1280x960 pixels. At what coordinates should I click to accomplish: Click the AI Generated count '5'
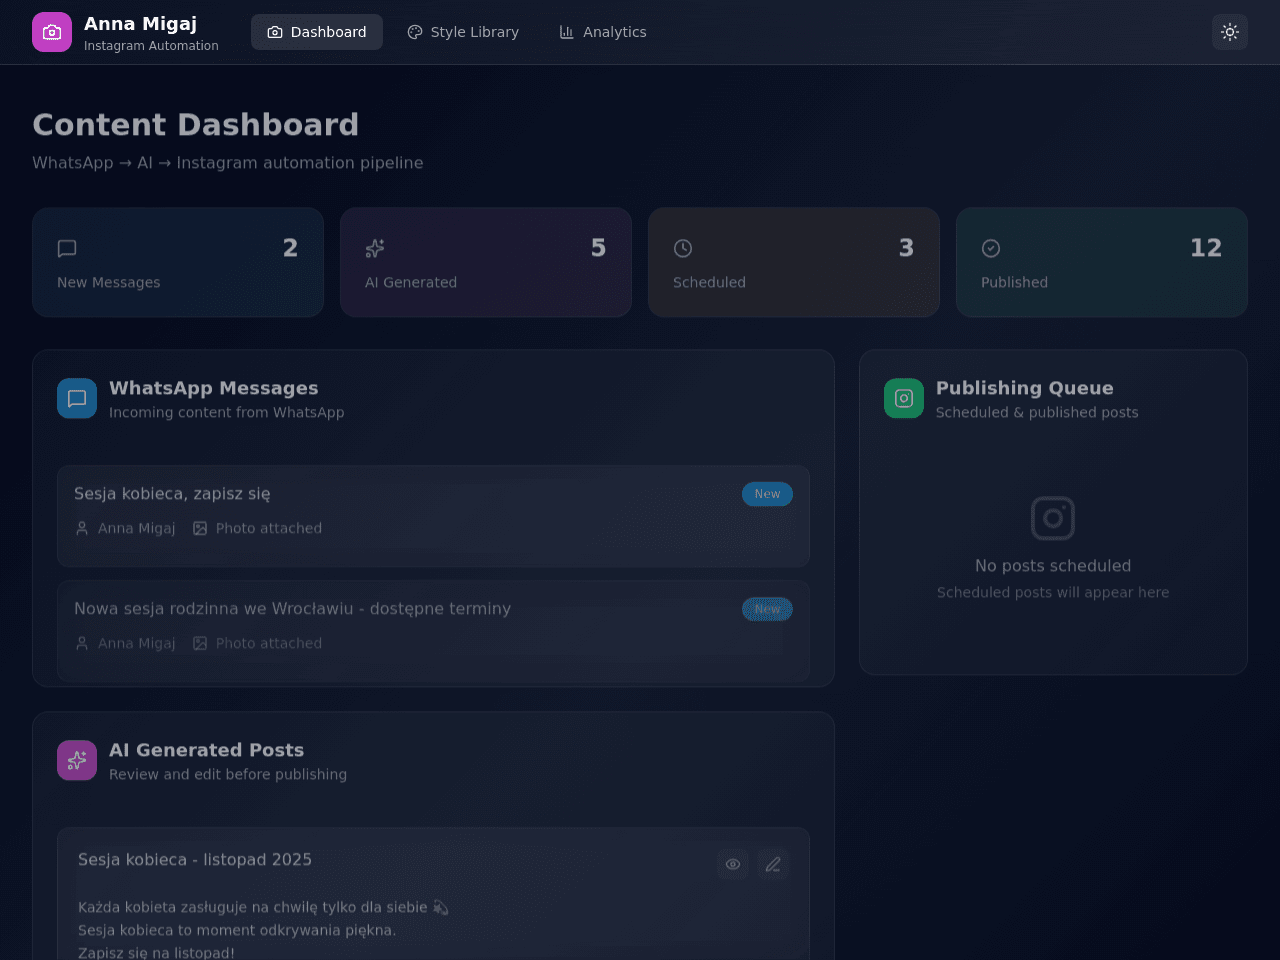[598, 248]
